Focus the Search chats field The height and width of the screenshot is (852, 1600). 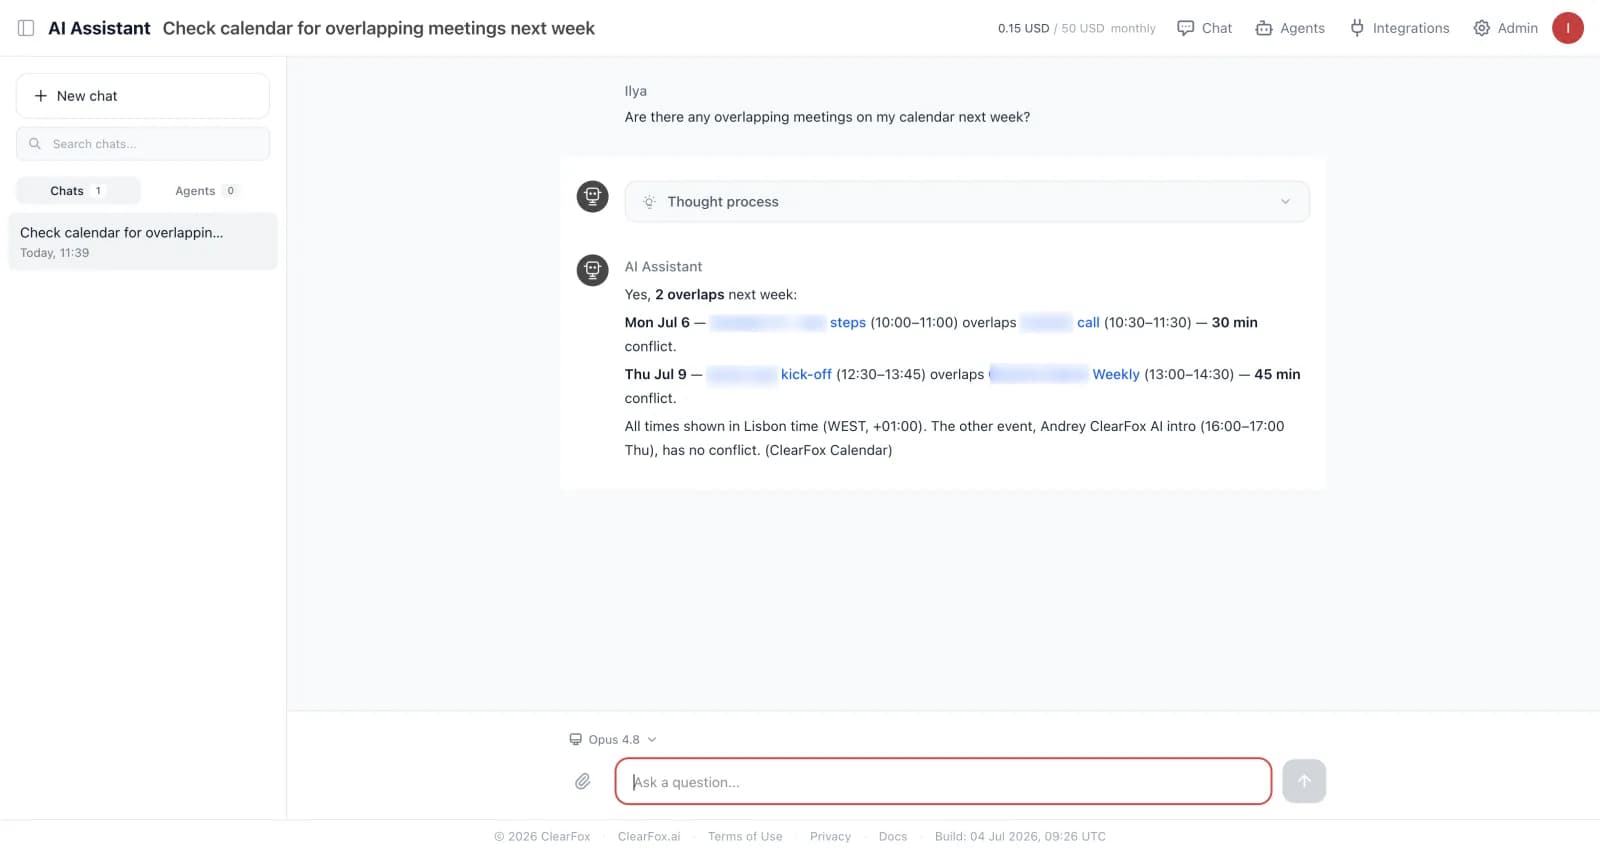tap(143, 144)
